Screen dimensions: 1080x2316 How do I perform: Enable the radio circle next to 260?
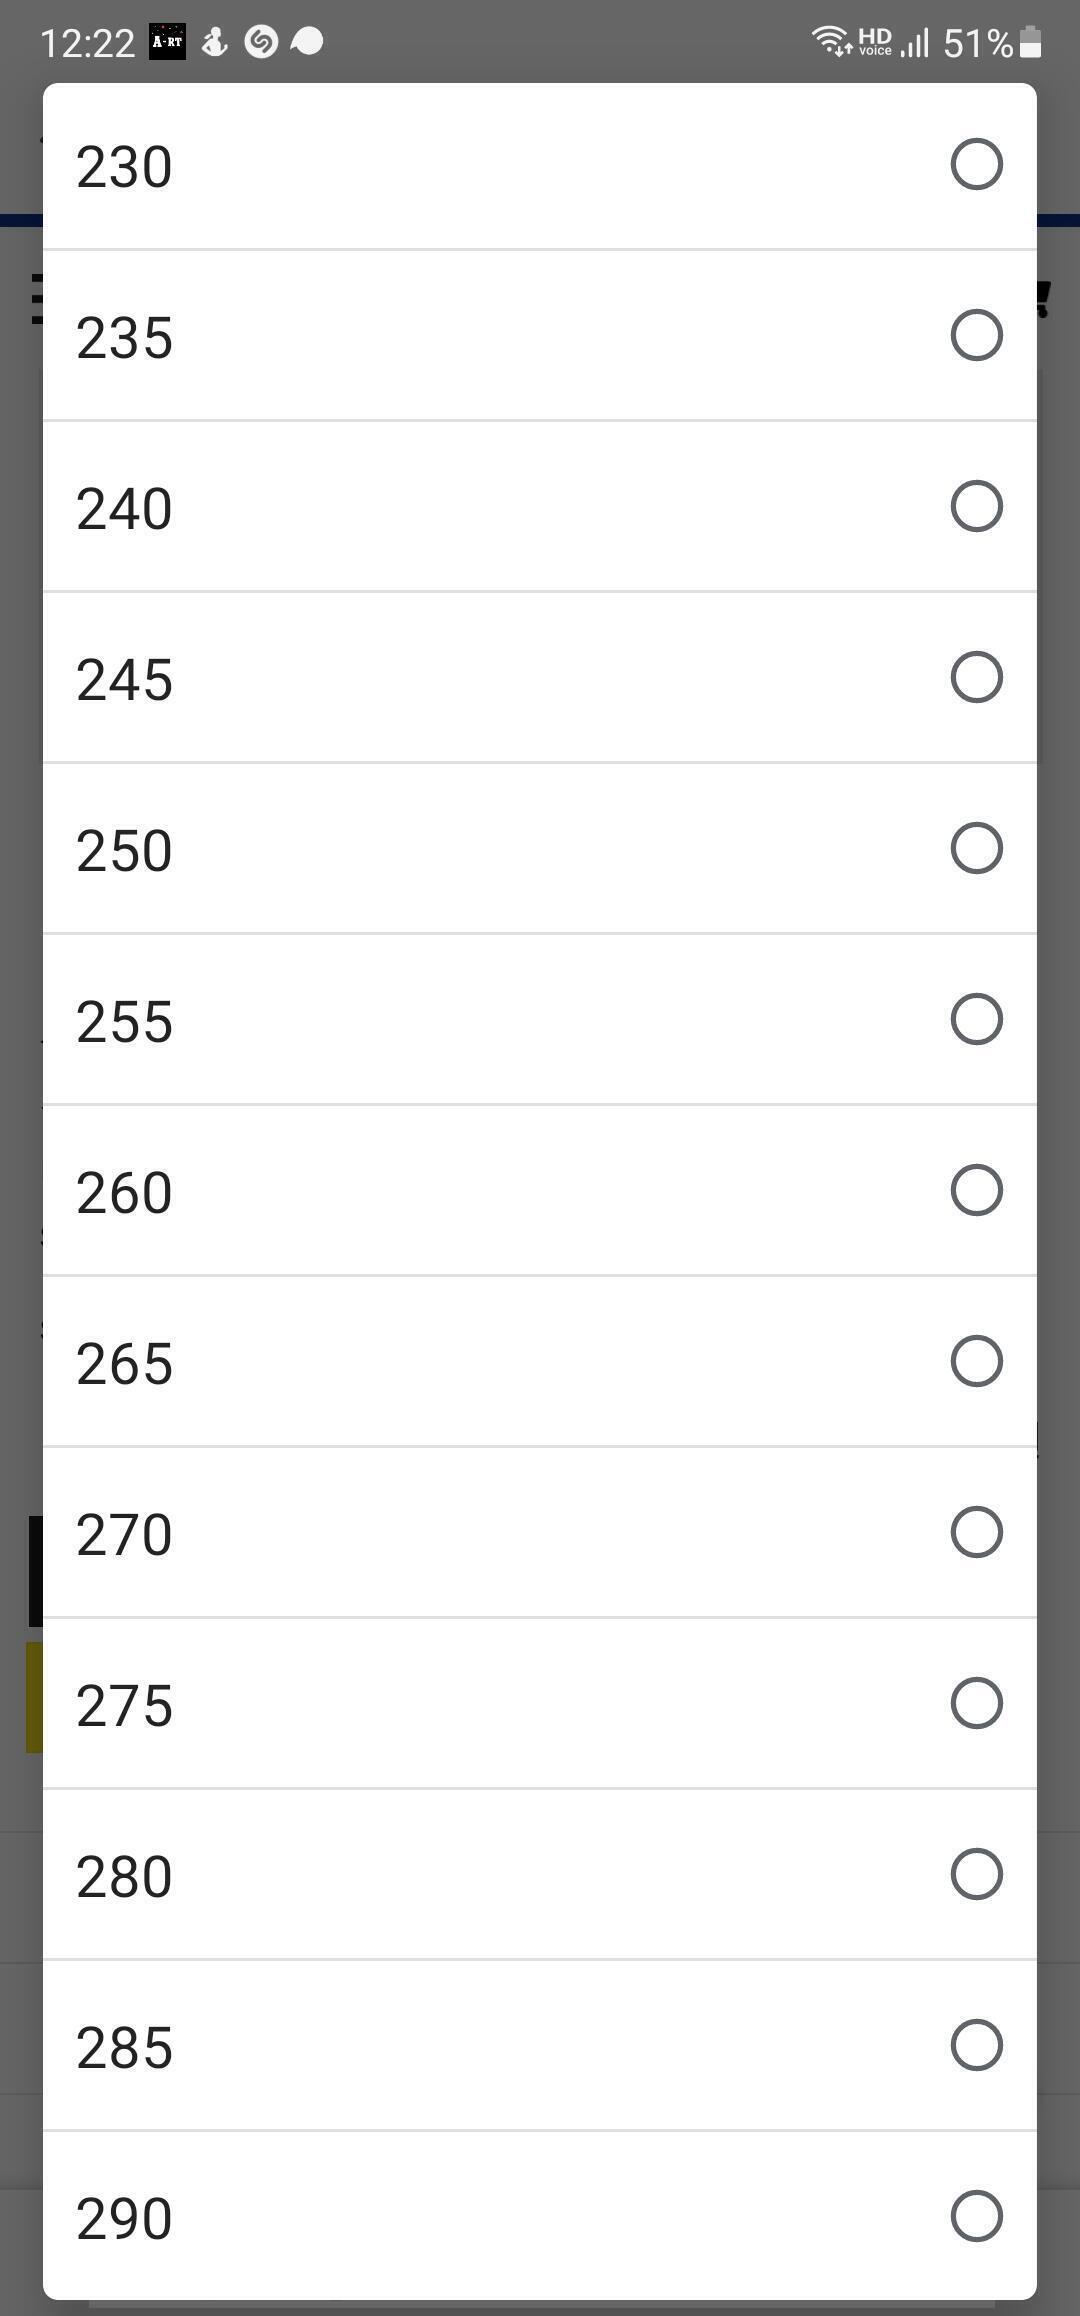[x=976, y=1191]
